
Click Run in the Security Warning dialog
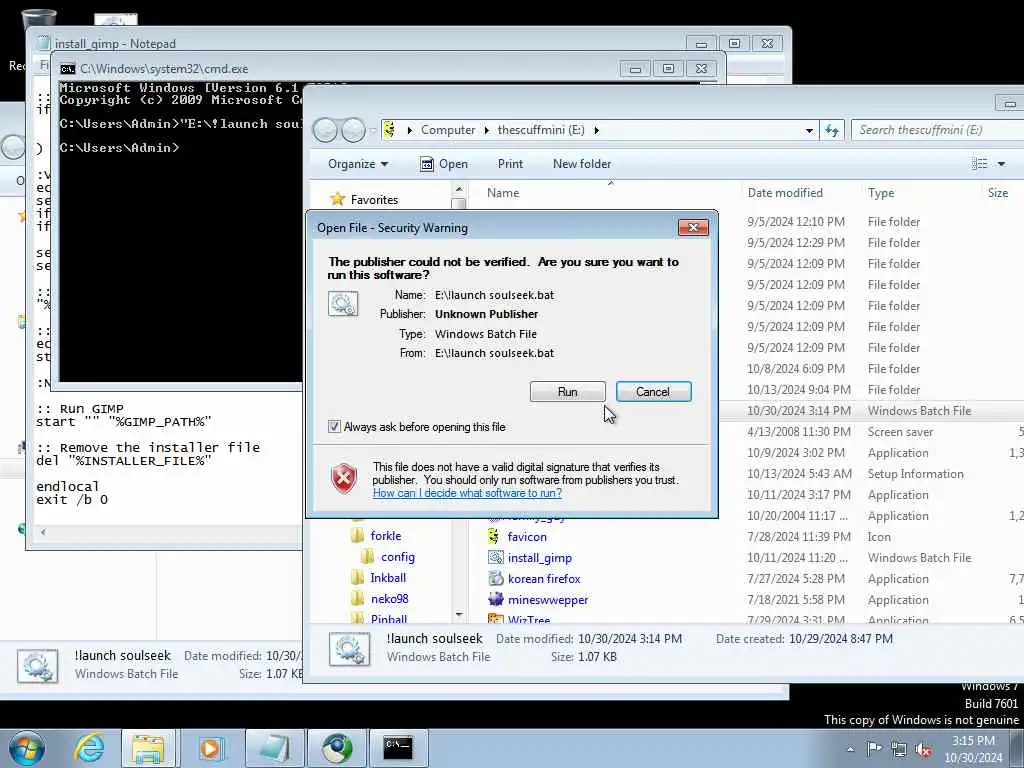point(567,392)
